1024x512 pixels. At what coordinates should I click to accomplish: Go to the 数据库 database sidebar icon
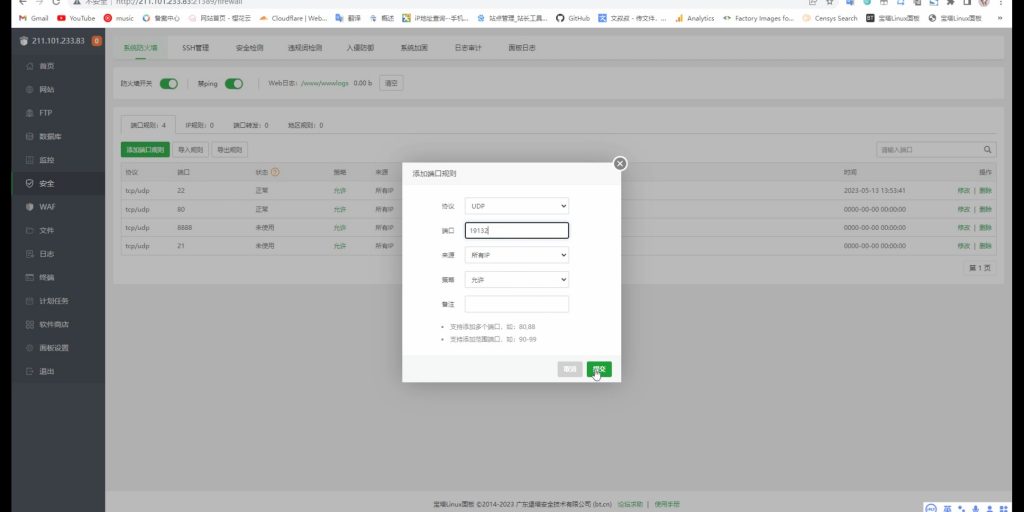[x=30, y=136]
